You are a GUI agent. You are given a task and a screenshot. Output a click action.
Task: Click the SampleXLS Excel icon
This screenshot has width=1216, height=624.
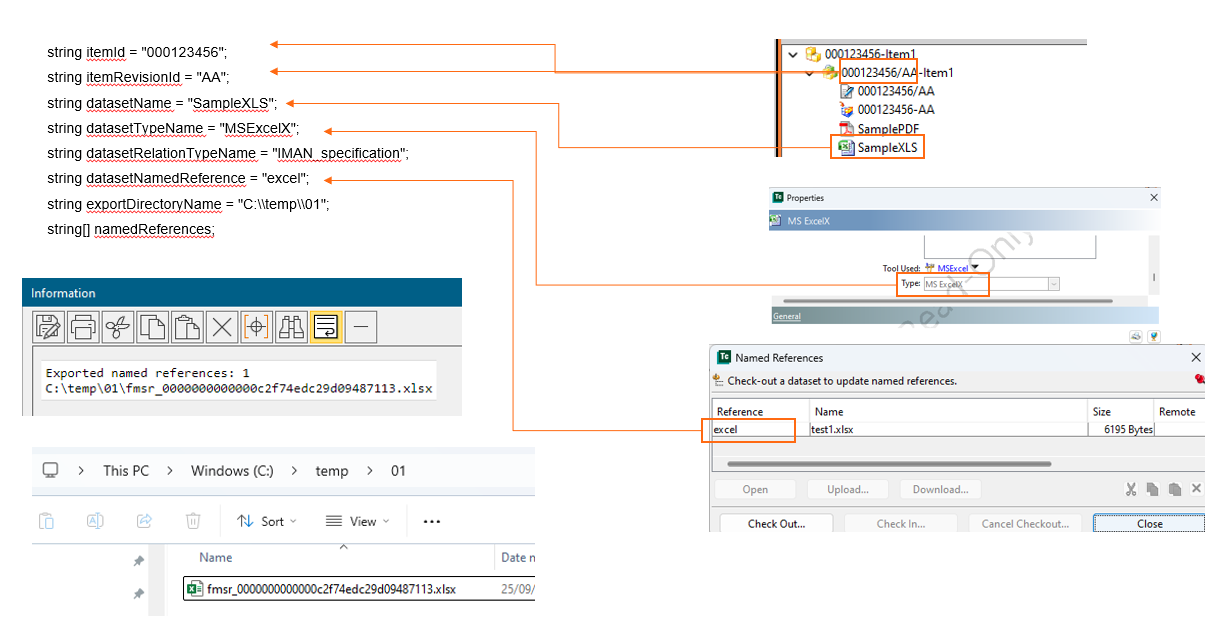pos(846,148)
